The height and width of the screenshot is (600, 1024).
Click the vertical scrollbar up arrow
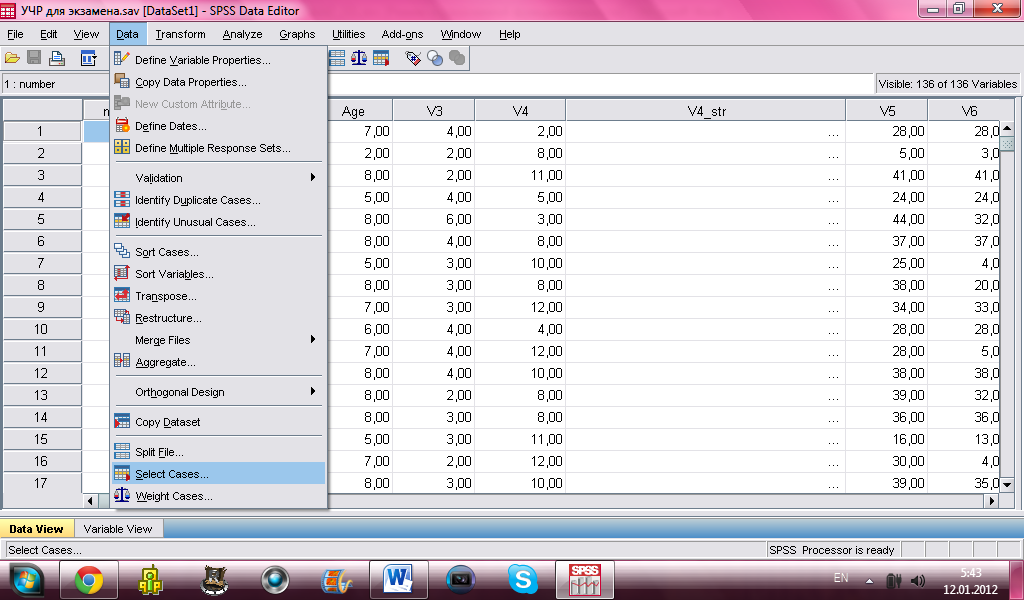[x=1007, y=129]
